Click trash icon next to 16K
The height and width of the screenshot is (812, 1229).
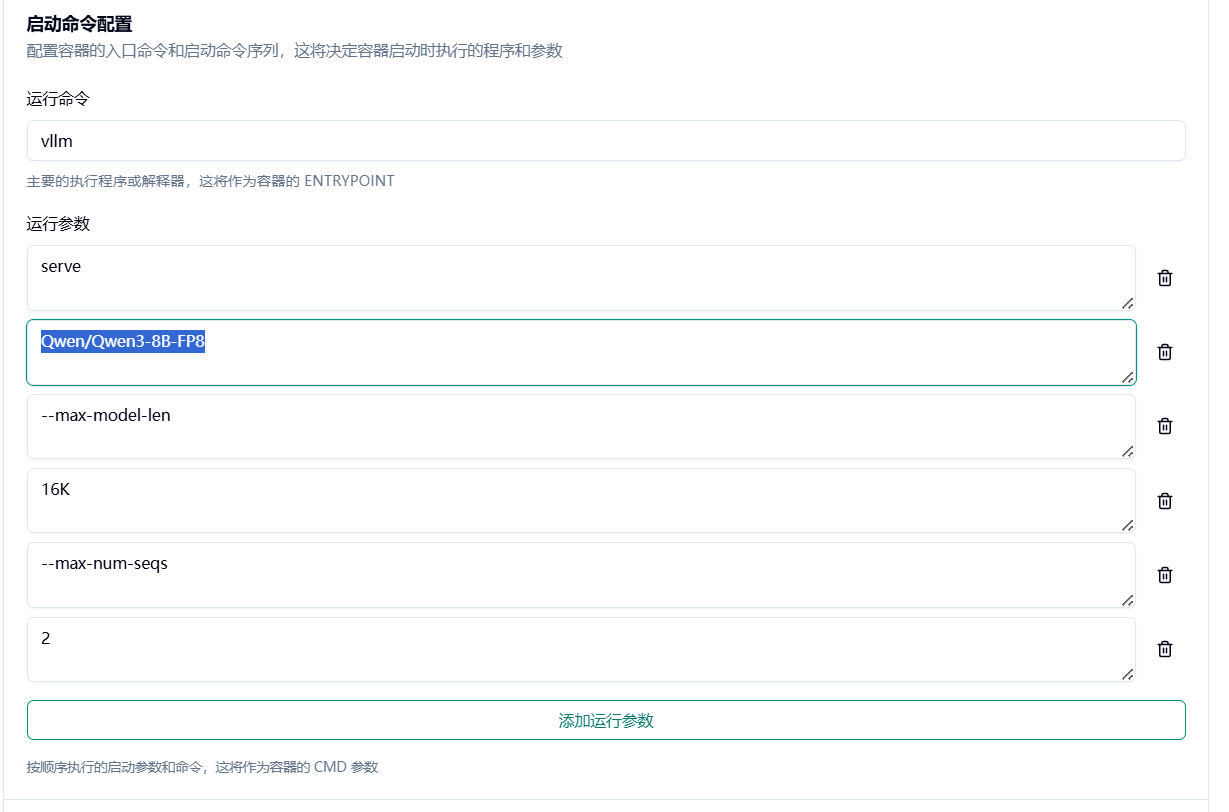point(1164,501)
